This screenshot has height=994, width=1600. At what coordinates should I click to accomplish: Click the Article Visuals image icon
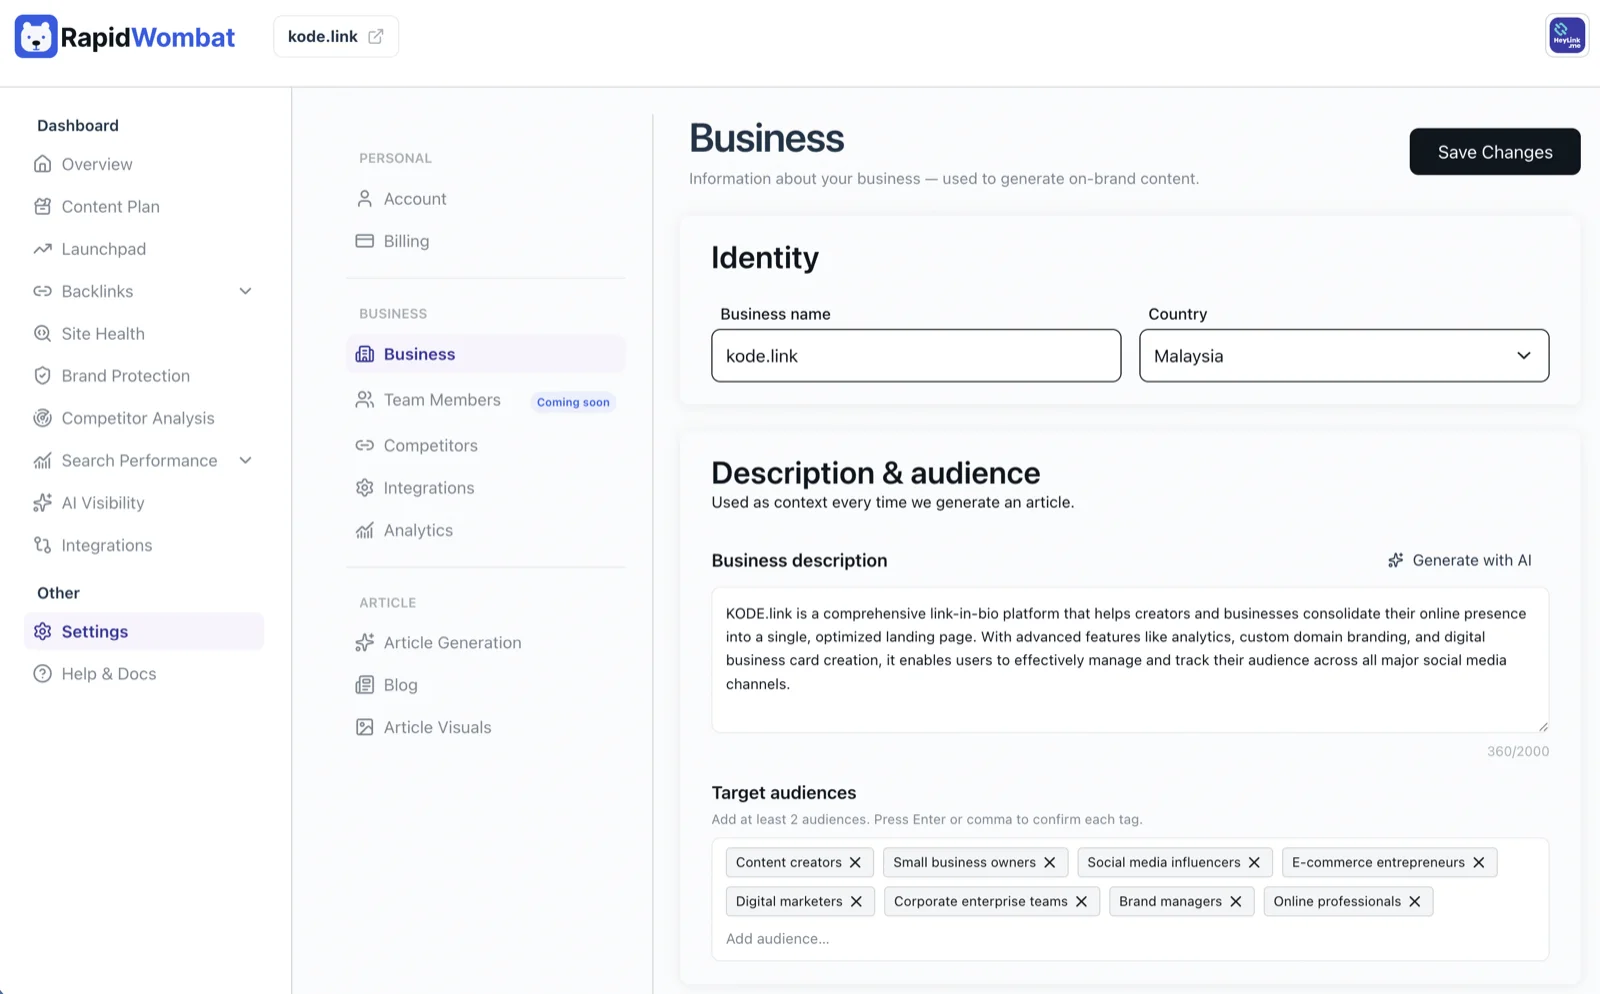pos(365,727)
